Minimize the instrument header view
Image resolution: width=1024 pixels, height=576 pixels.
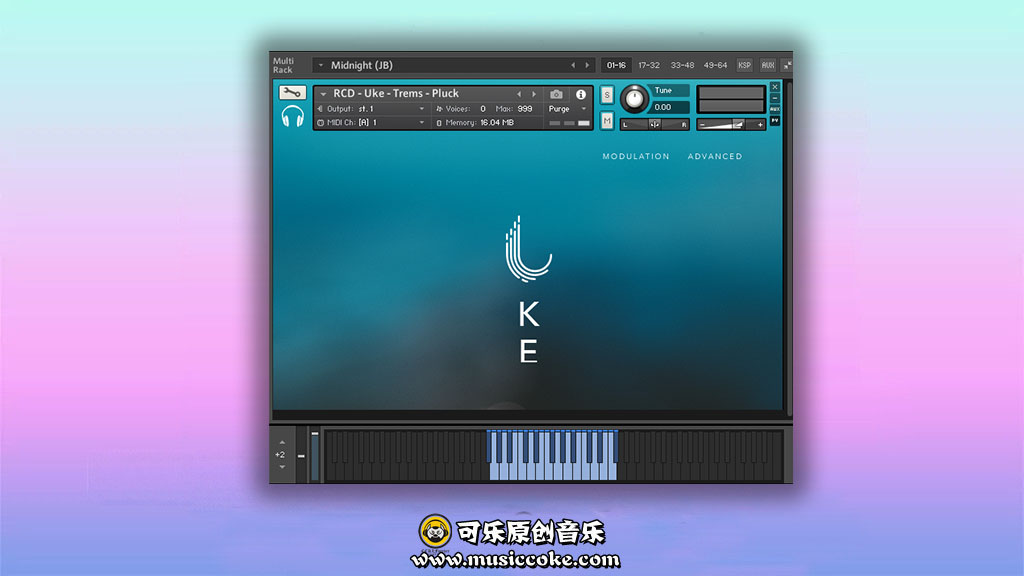click(775, 98)
